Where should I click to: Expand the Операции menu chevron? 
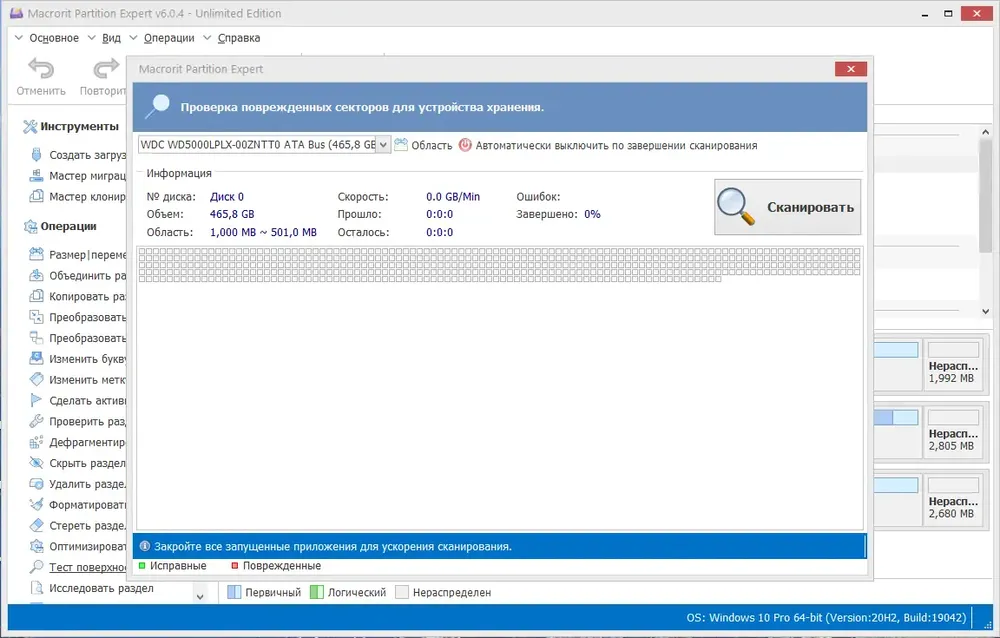click(133, 38)
